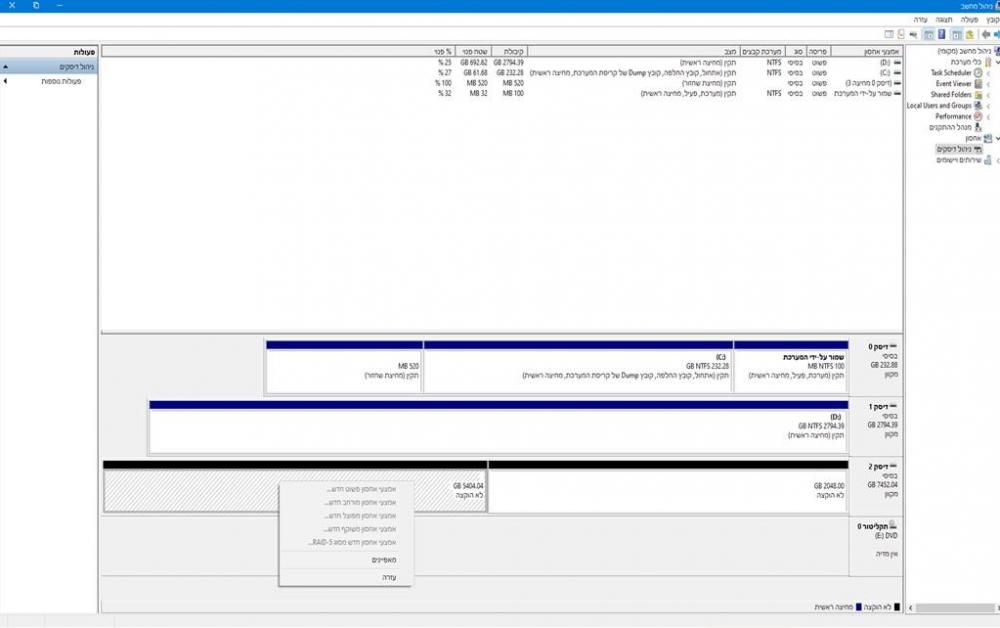This screenshot has width=1000, height=628.
Task: Select the 2048.00 GB unallocated partition
Action: (x=667, y=490)
